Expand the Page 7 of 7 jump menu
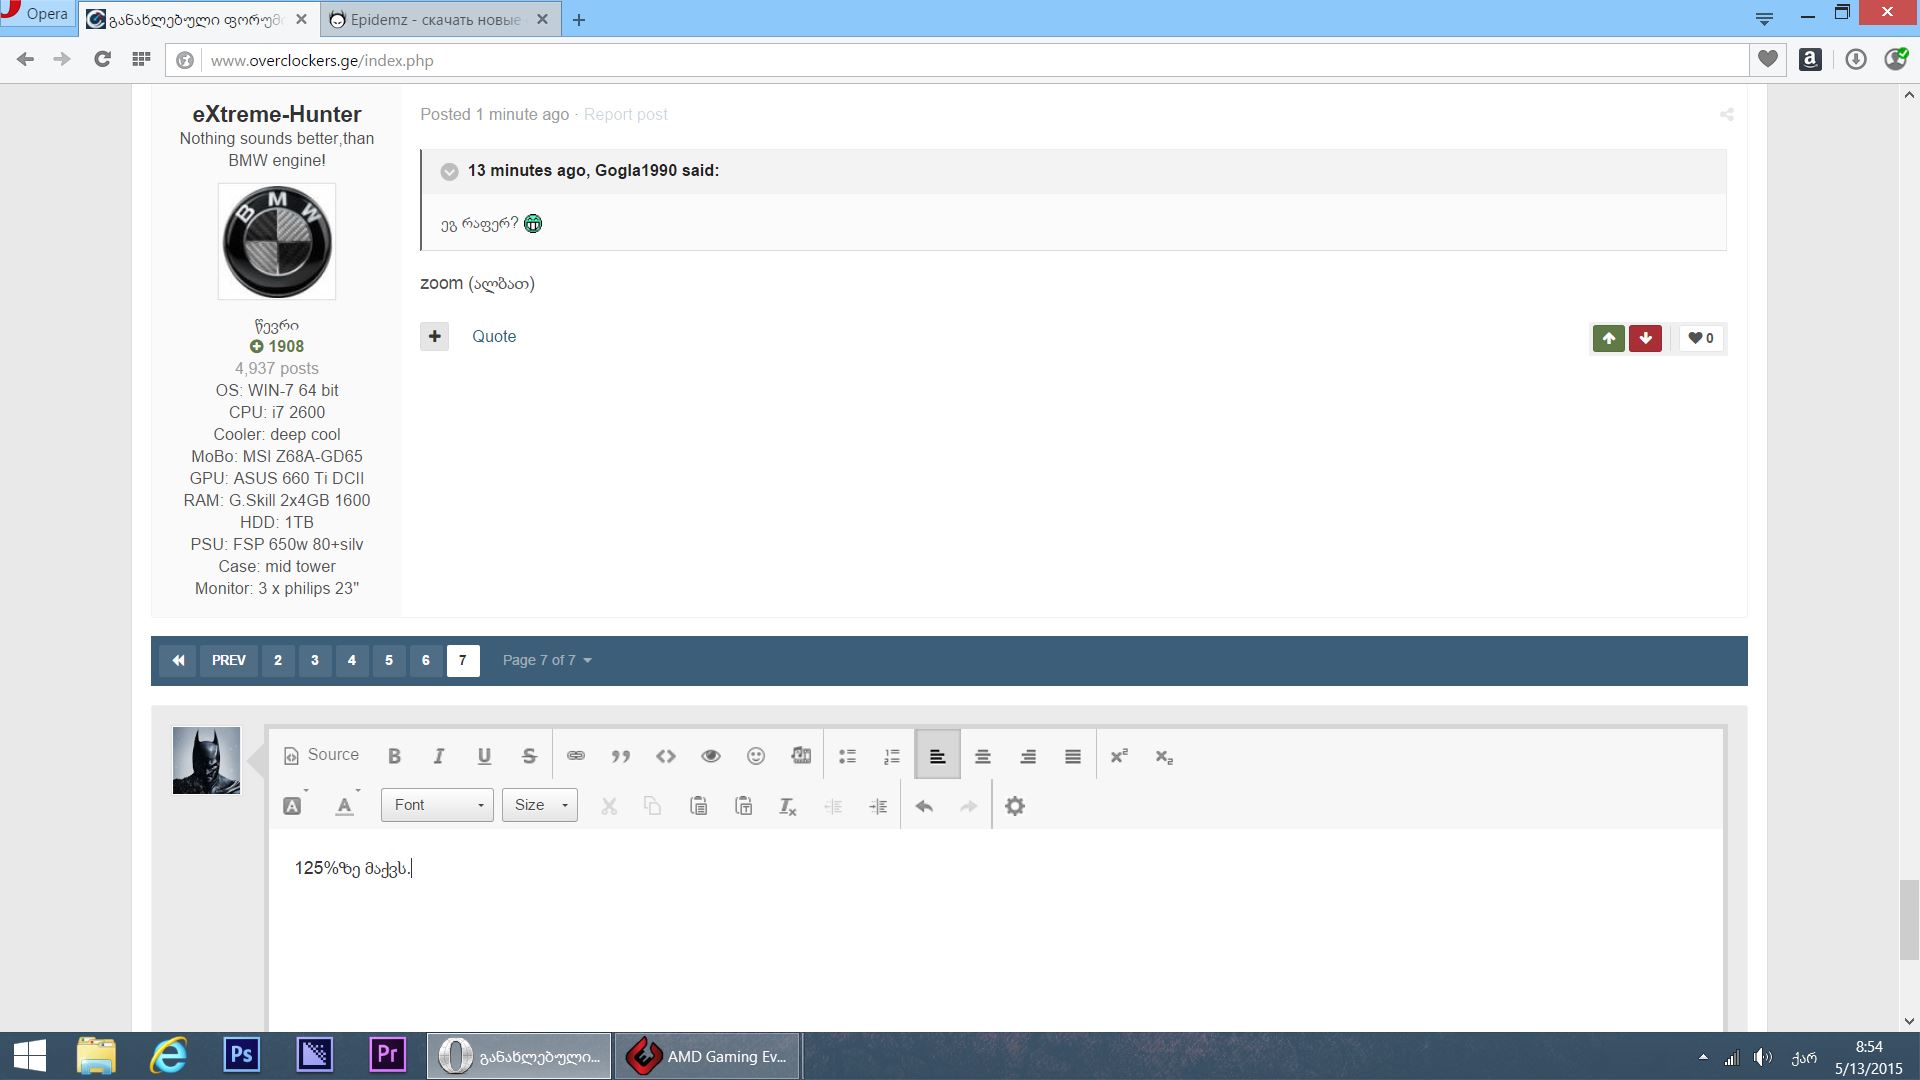Screen dimensions: 1920x1080 coord(547,660)
